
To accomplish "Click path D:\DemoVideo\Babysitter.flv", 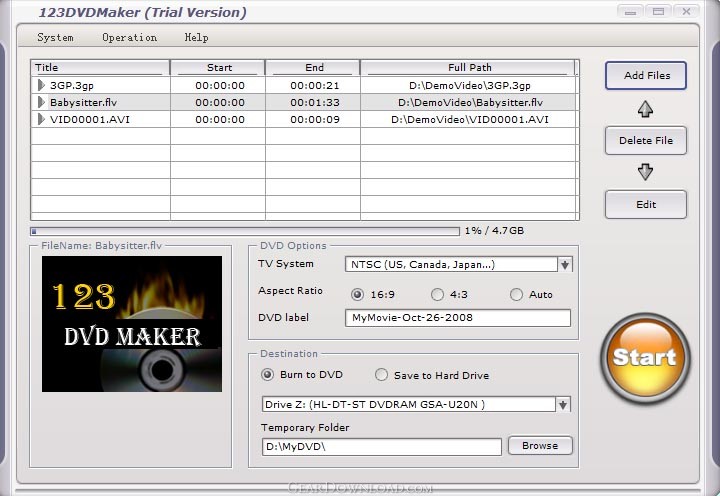I will (x=470, y=102).
